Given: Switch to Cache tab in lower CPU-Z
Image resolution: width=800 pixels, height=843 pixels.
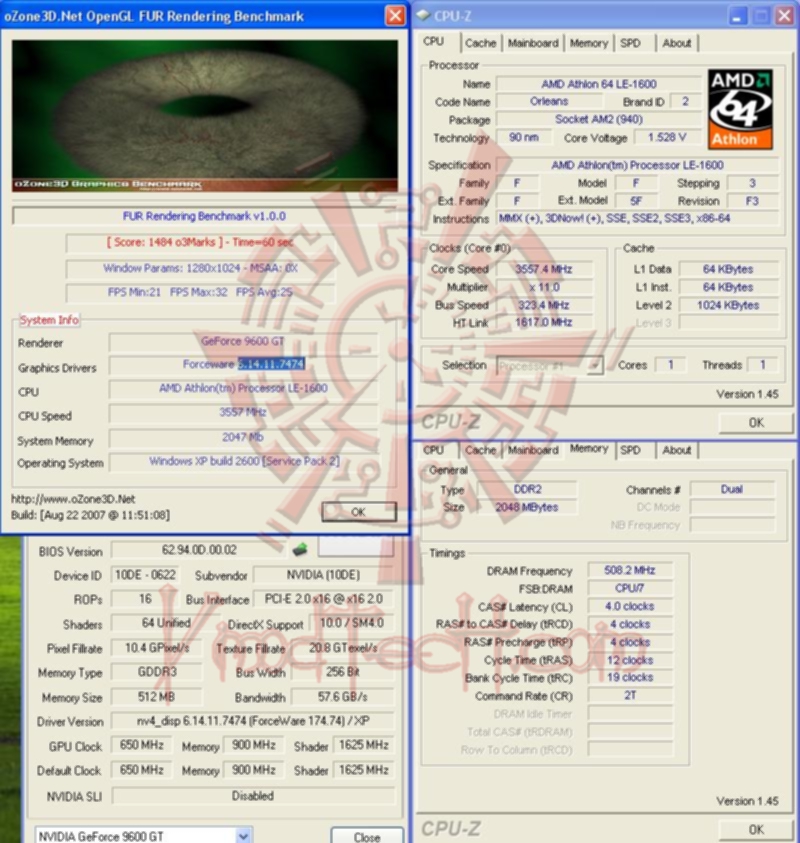Looking at the screenshot, I should click(x=481, y=450).
